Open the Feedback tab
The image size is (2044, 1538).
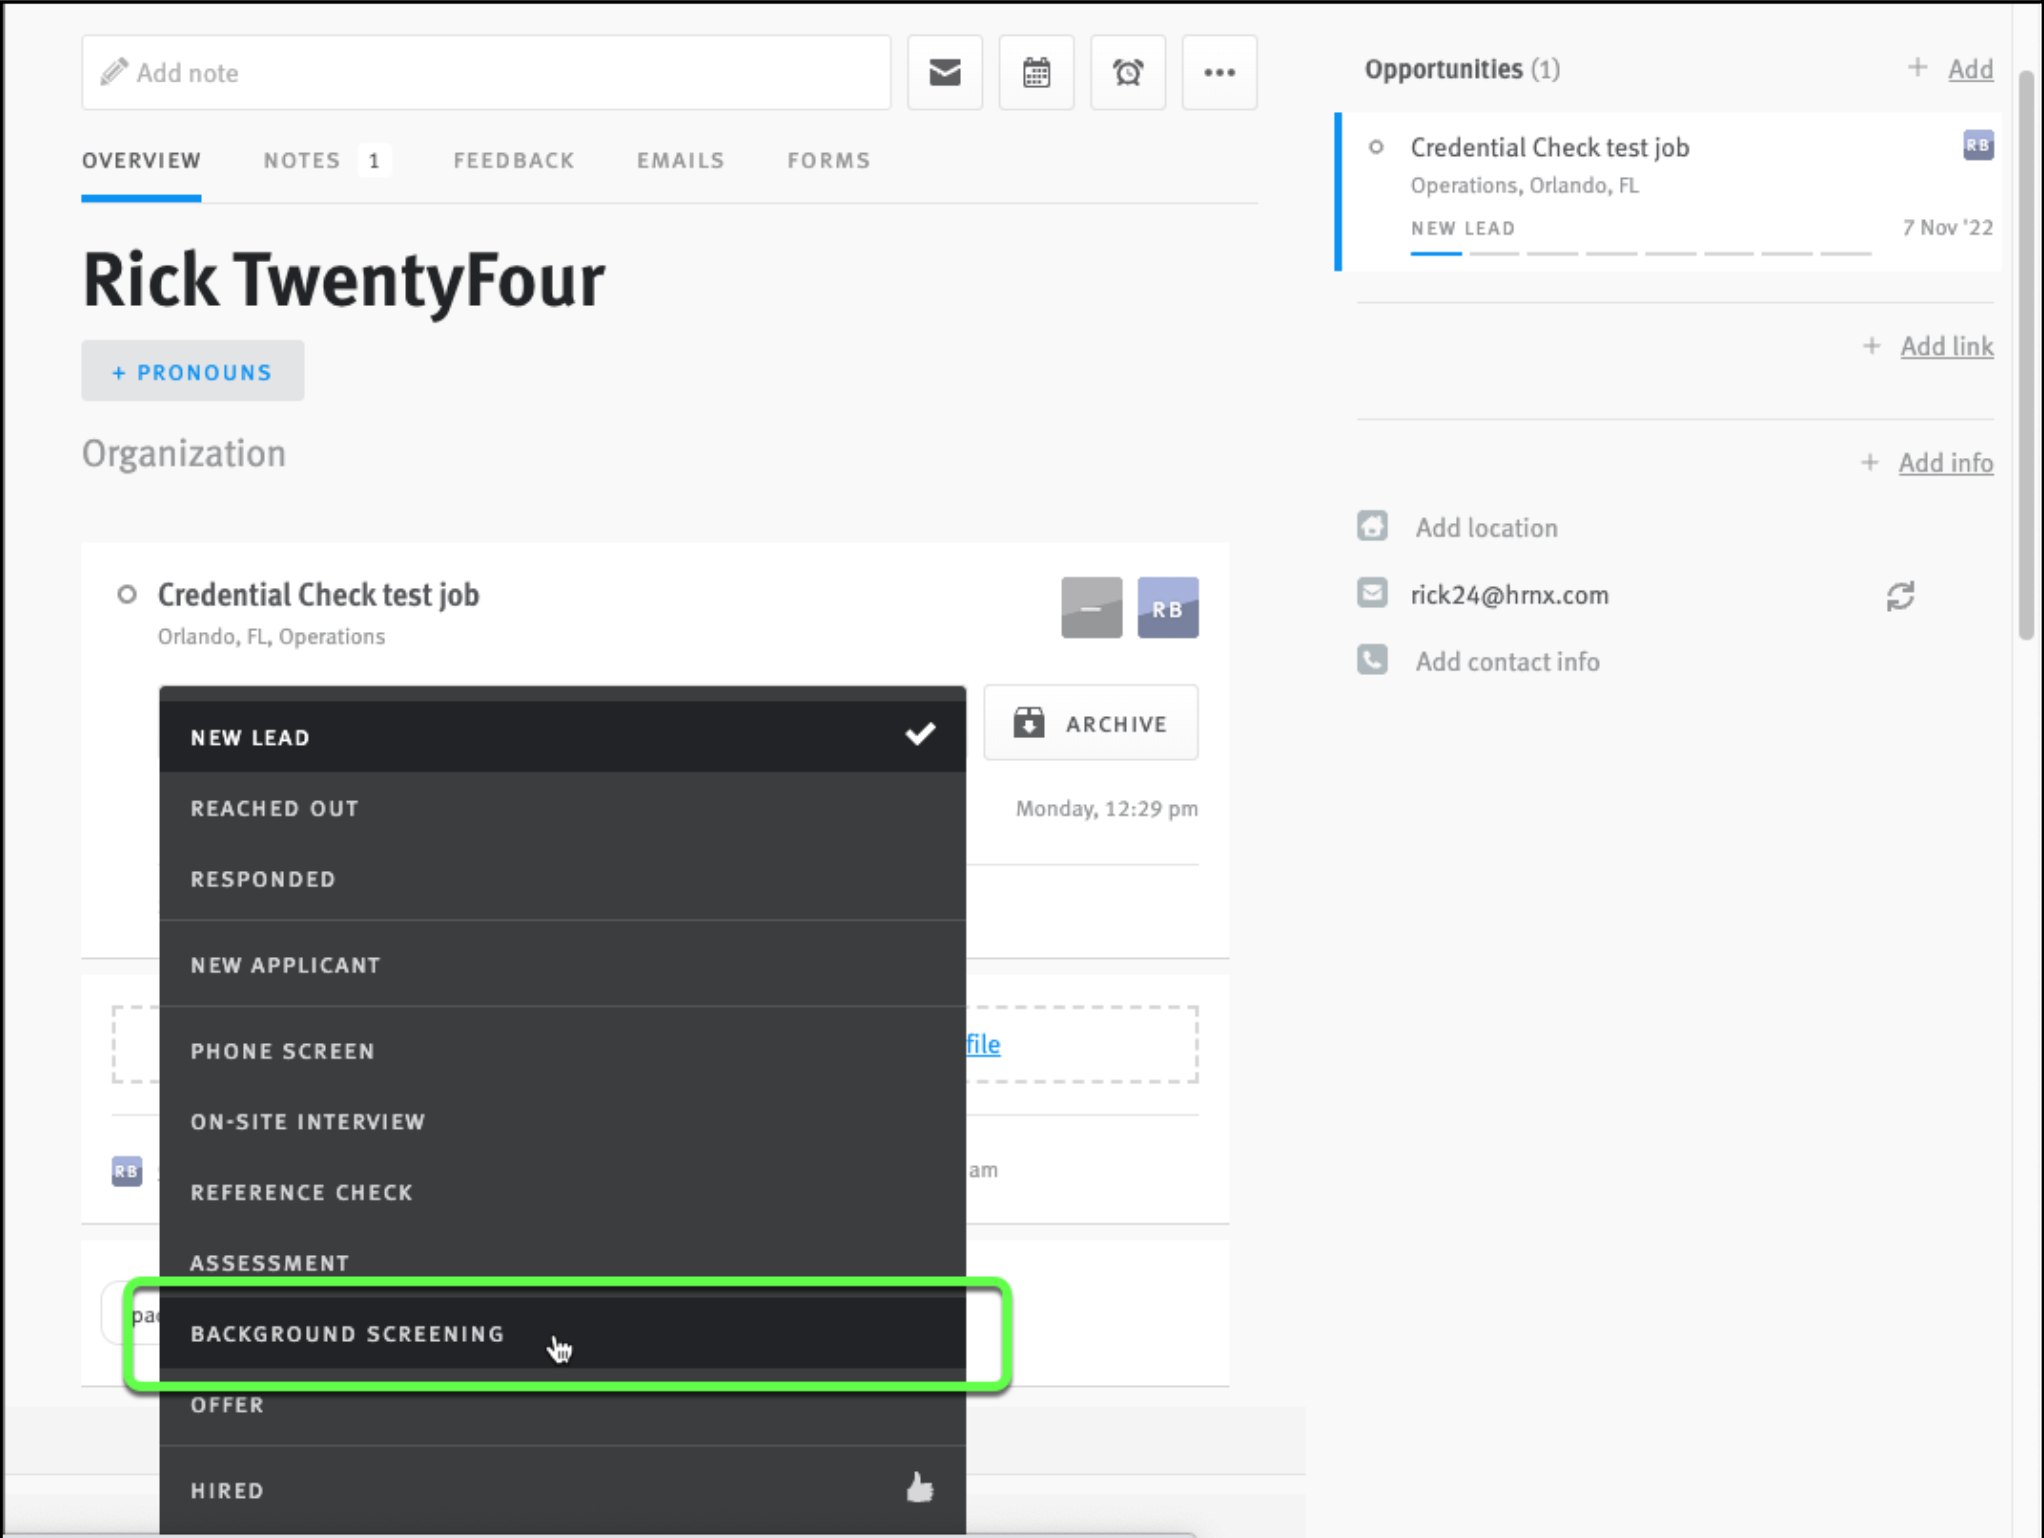point(514,160)
